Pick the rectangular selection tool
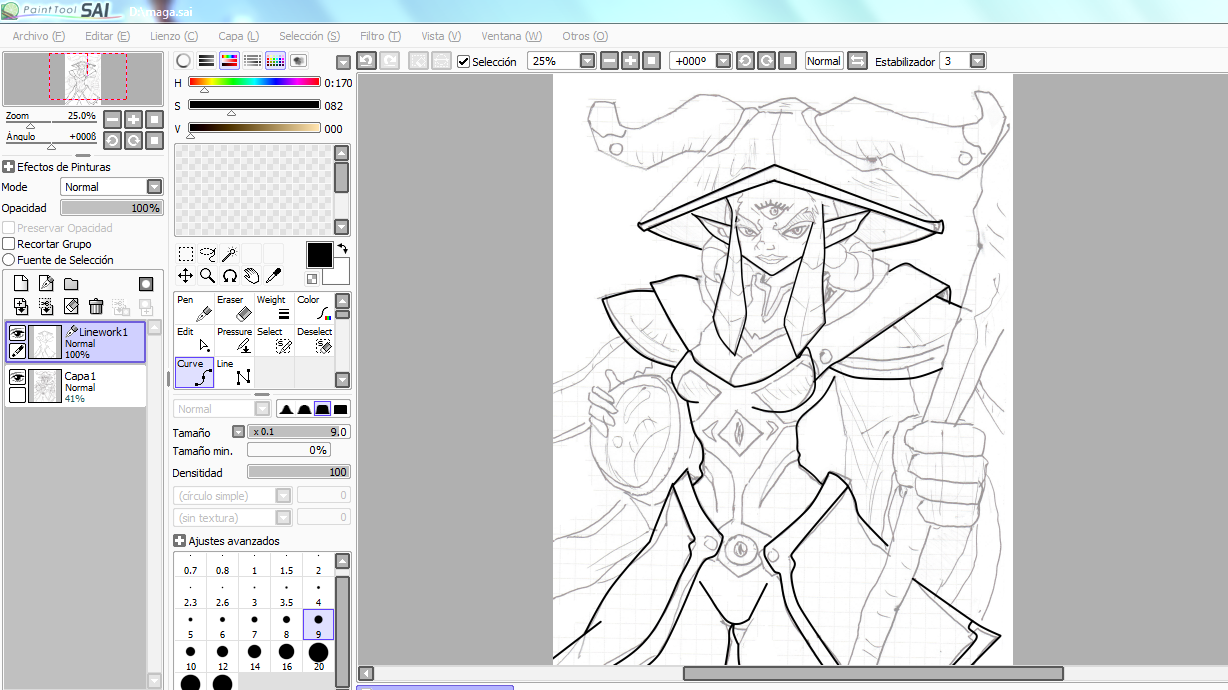This screenshot has width=1228, height=690. point(186,254)
